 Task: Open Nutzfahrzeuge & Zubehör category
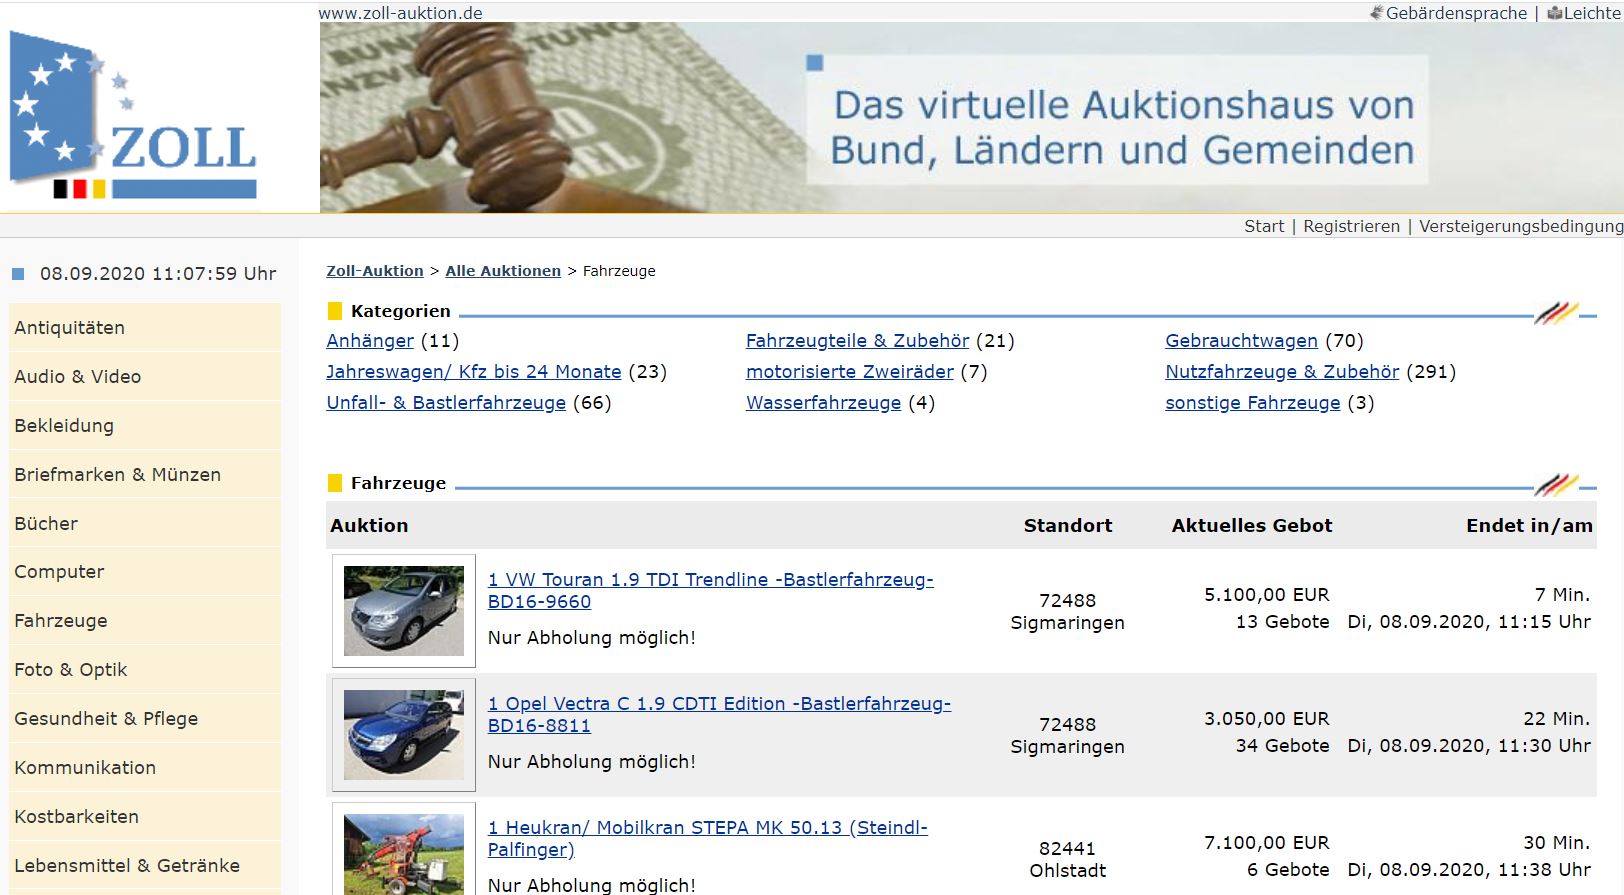point(1282,372)
